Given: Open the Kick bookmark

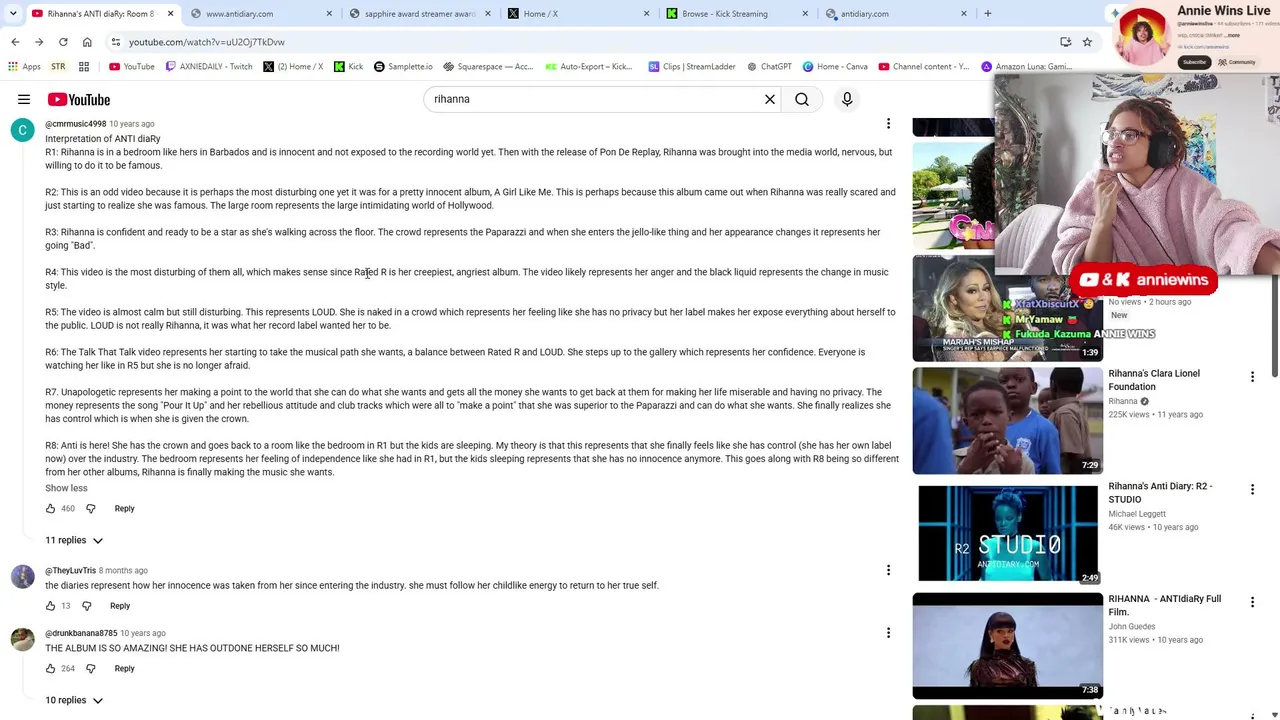Looking at the screenshot, I should (348, 67).
